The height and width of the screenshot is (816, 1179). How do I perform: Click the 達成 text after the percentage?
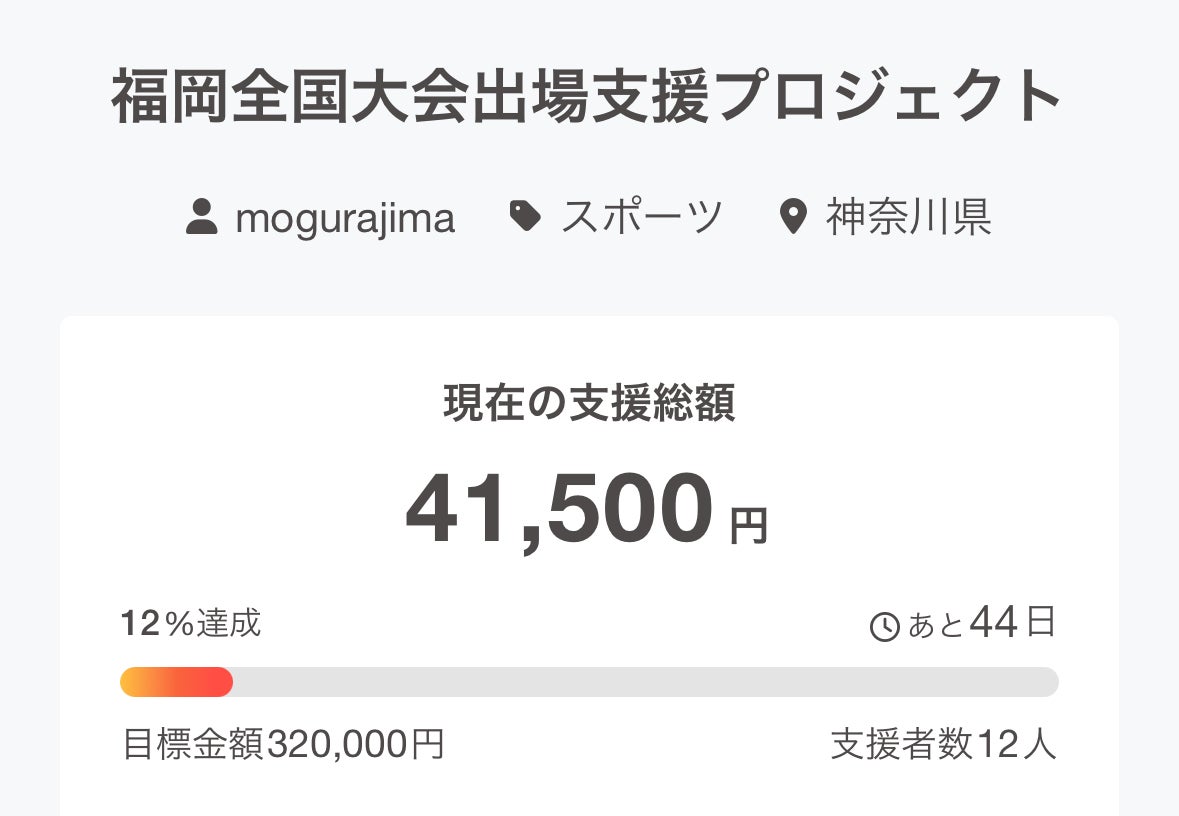(229, 624)
